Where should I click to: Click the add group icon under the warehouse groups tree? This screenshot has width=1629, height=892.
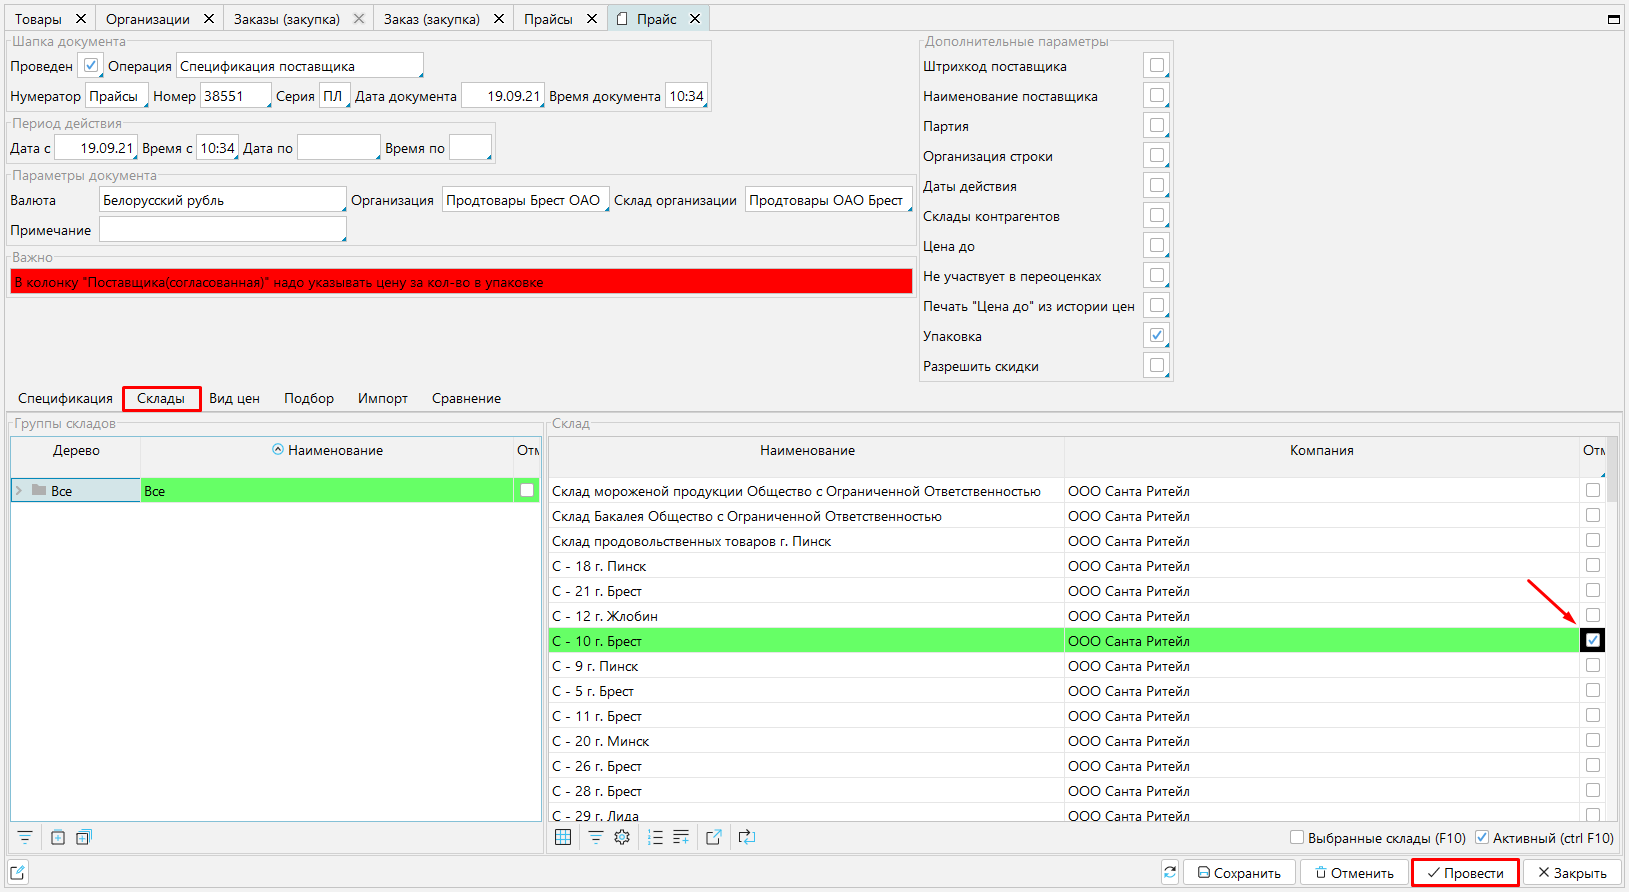(x=58, y=838)
